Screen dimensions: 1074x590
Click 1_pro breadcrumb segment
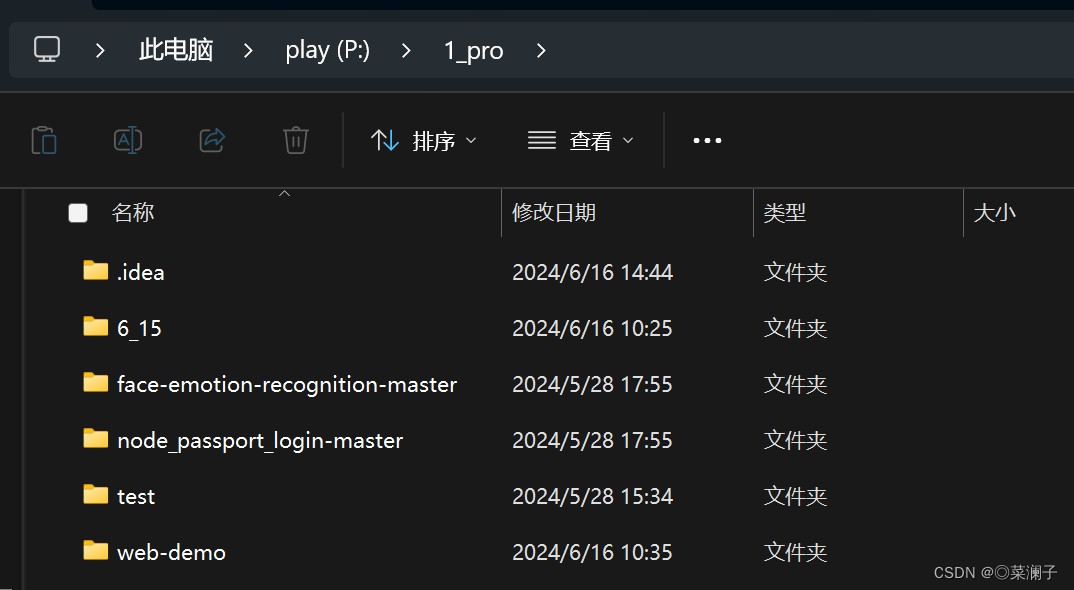tap(473, 51)
